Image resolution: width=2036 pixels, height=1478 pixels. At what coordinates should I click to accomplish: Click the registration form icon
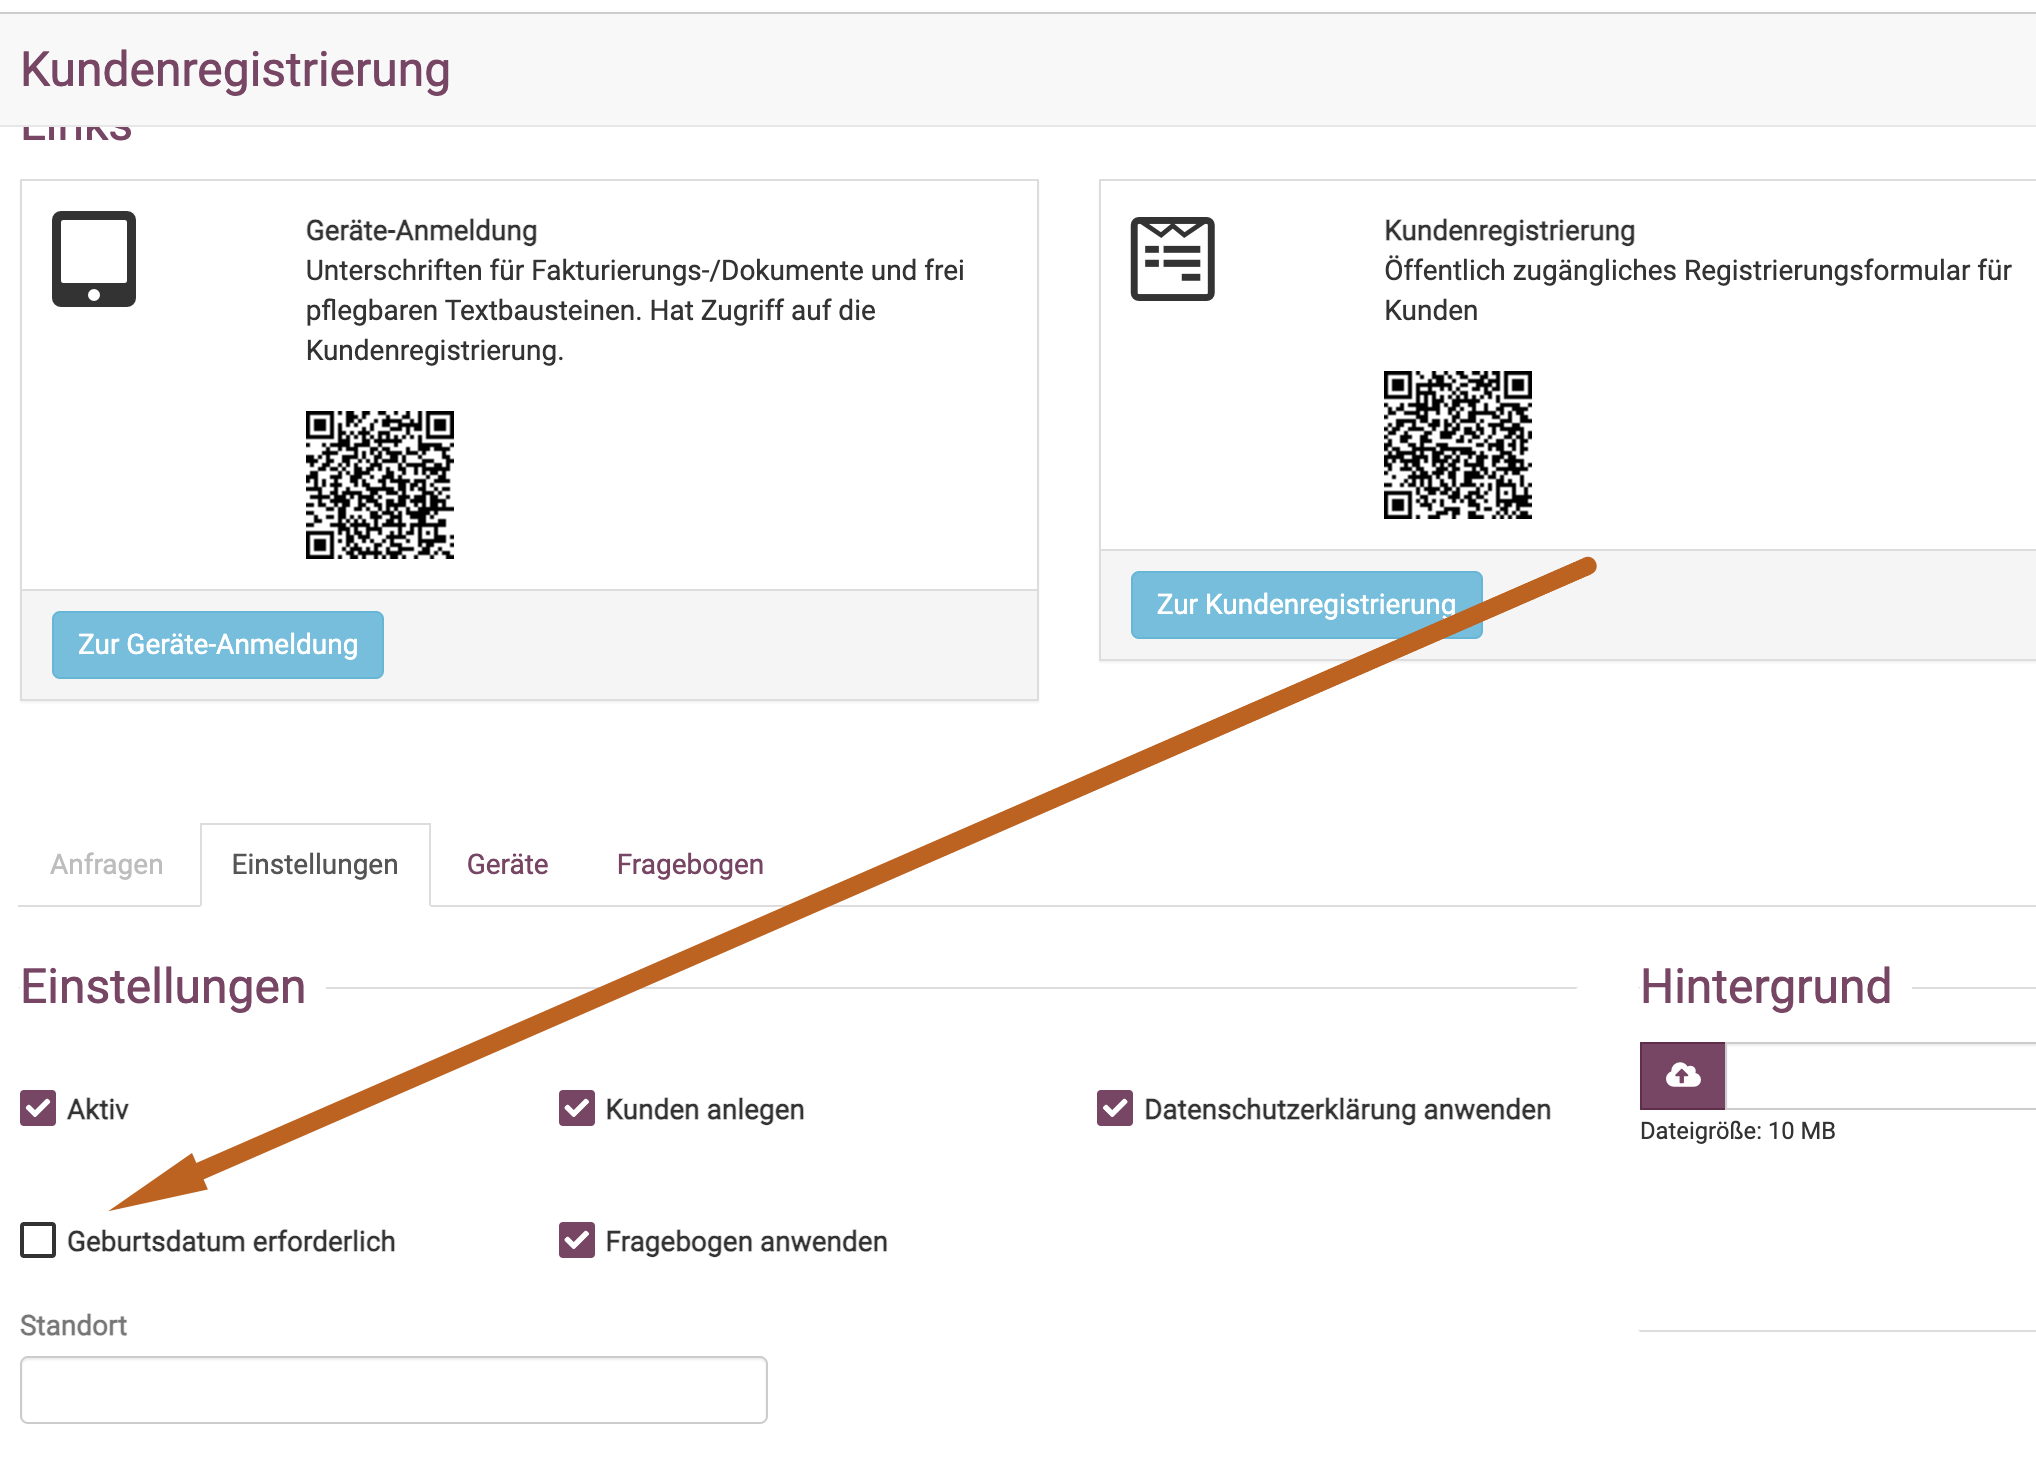click(1172, 259)
